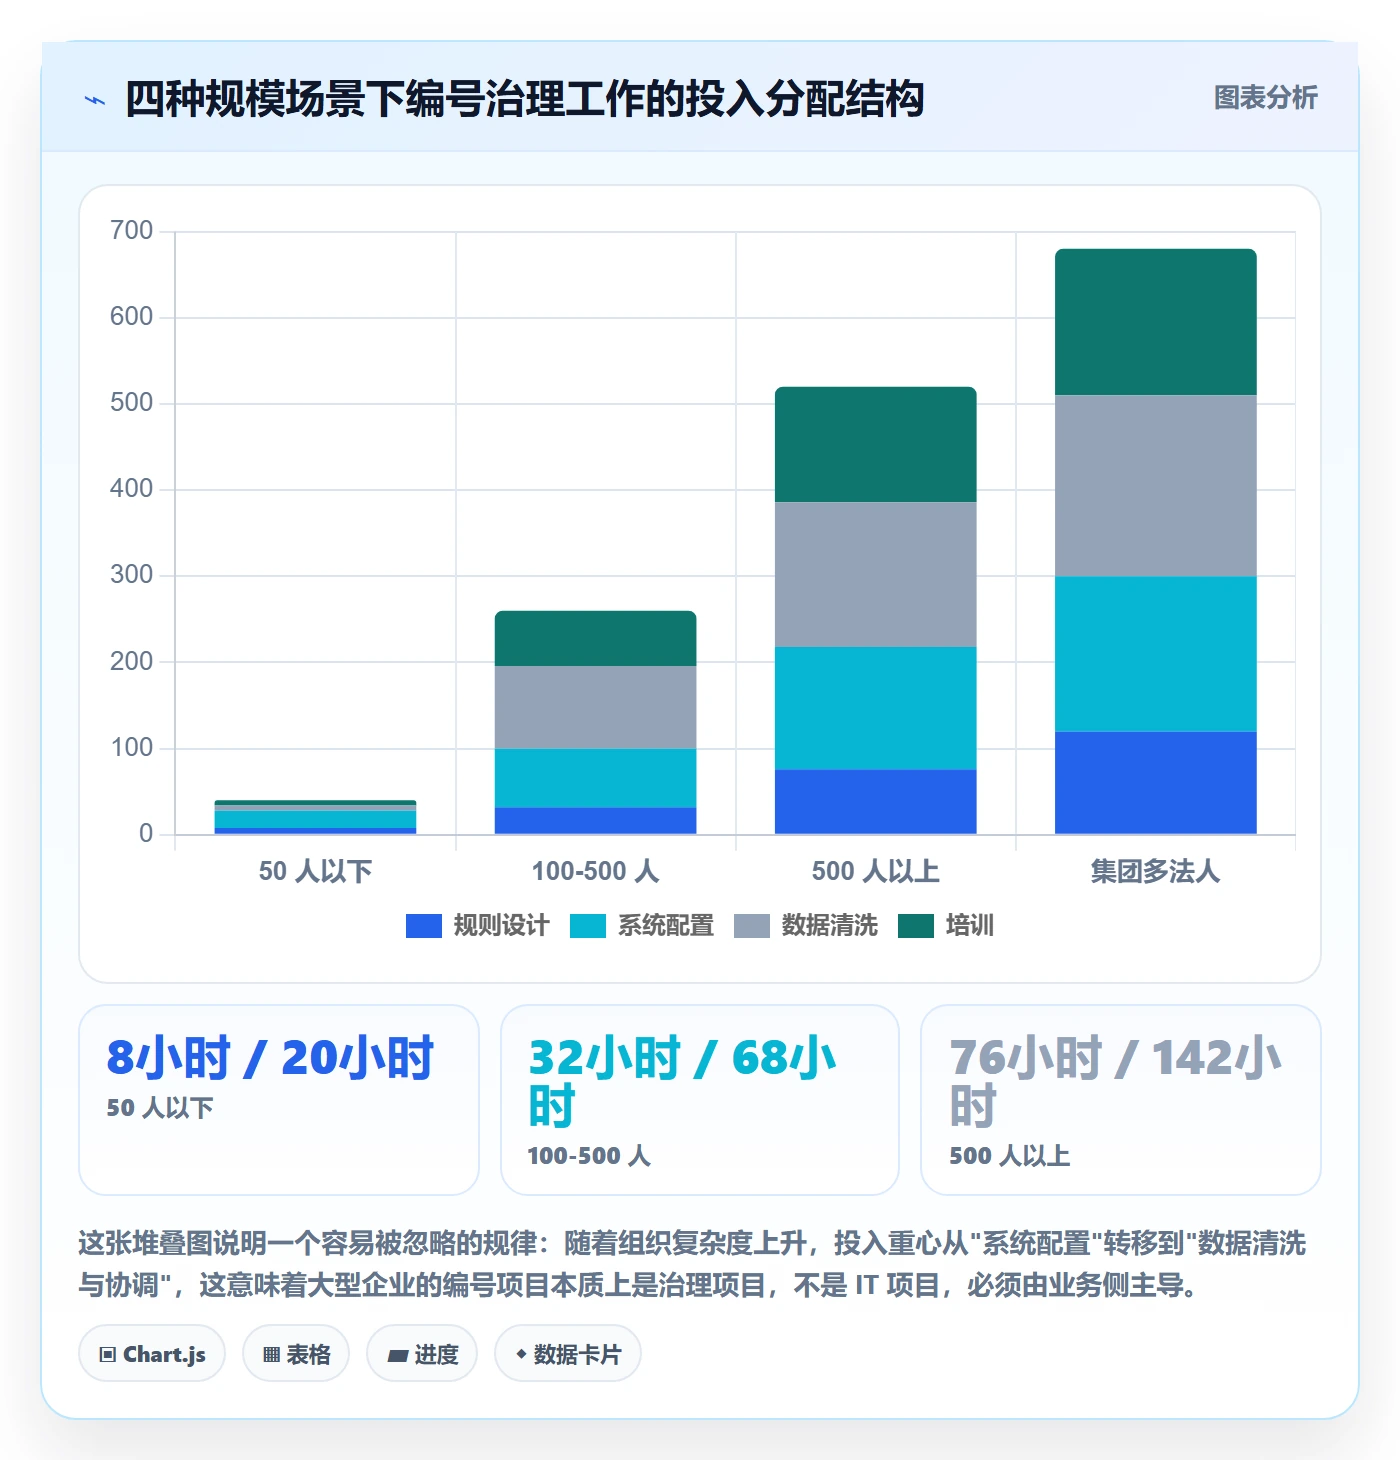The width and height of the screenshot is (1400, 1460).
Task: Click the 100-500 人 caption in the data card
Action: pyautogui.click(x=589, y=1156)
